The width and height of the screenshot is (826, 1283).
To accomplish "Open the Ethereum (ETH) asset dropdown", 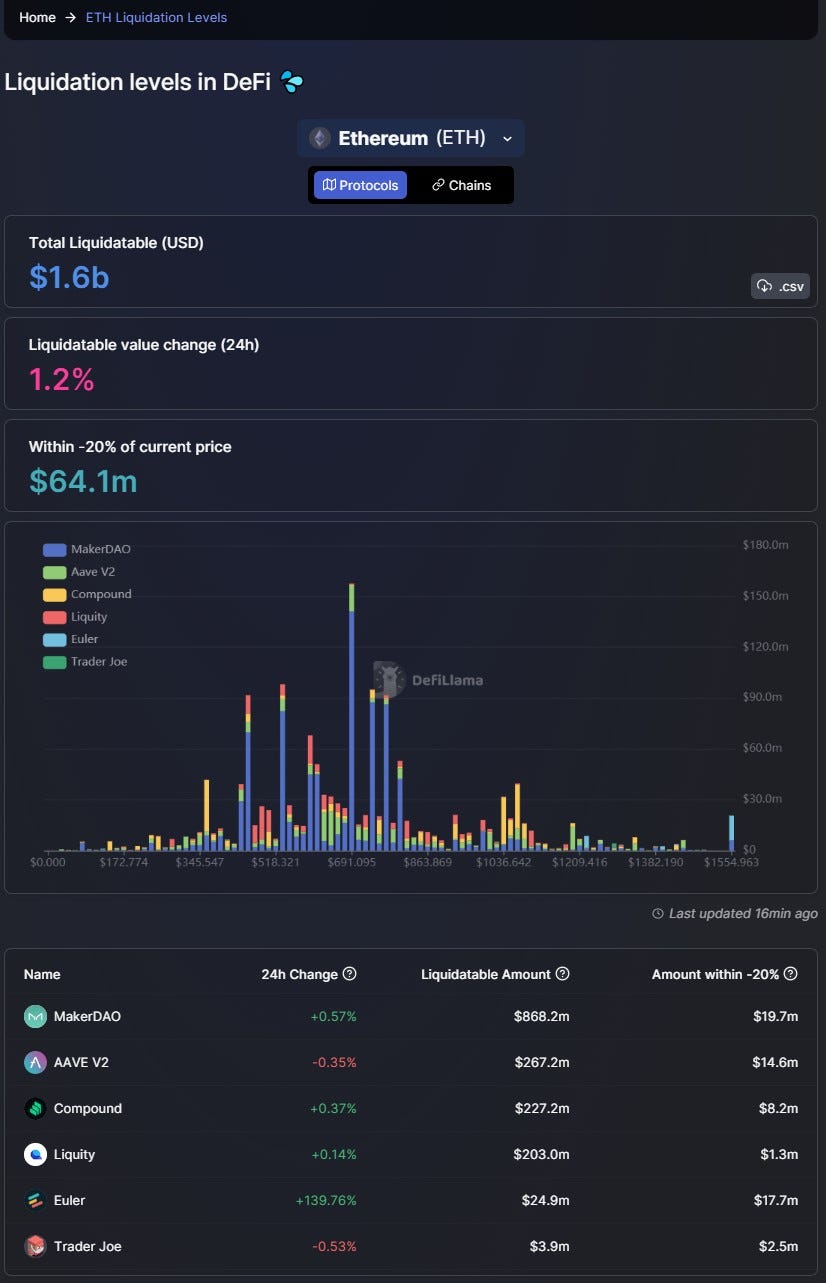I will point(411,138).
